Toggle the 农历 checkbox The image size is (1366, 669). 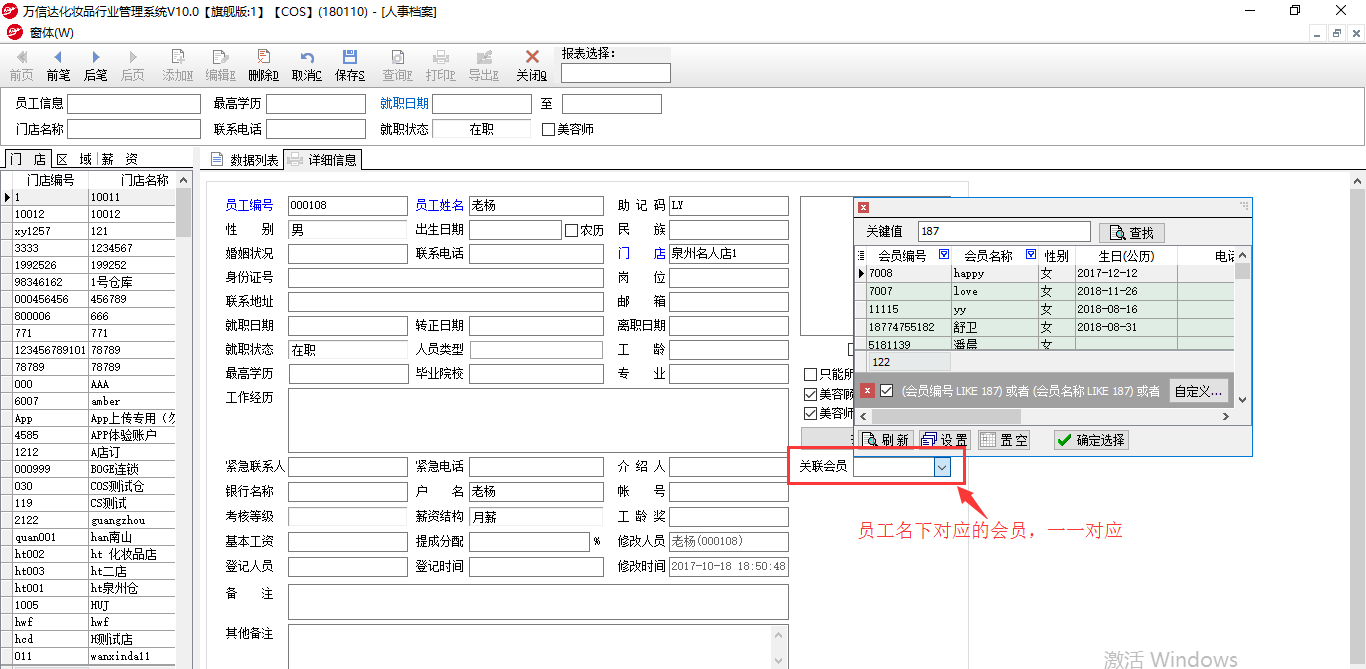tap(571, 230)
